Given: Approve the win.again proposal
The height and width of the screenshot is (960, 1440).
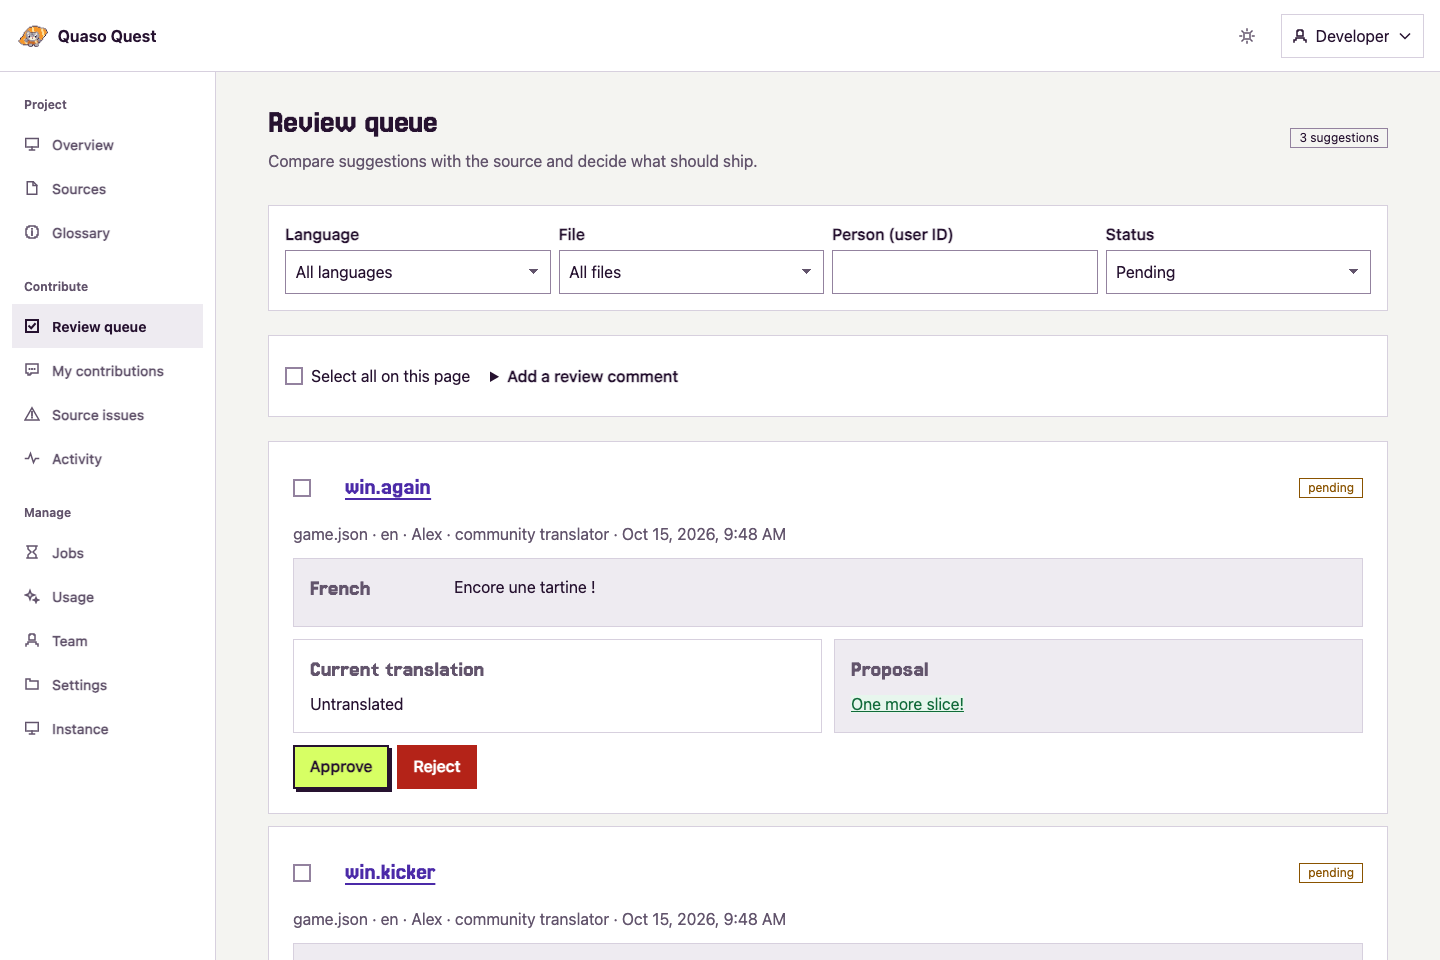Looking at the screenshot, I should [341, 767].
